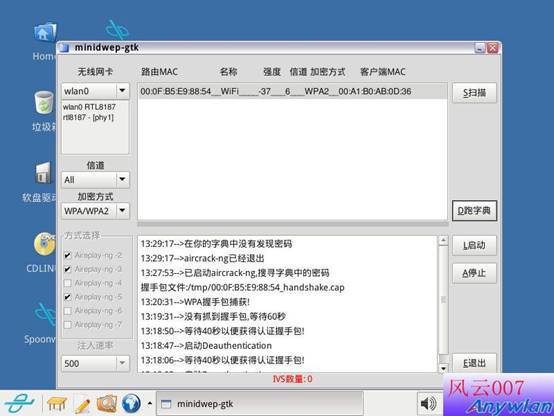Launch the screenshot camera icon in taskbar

(x=107, y=403)
